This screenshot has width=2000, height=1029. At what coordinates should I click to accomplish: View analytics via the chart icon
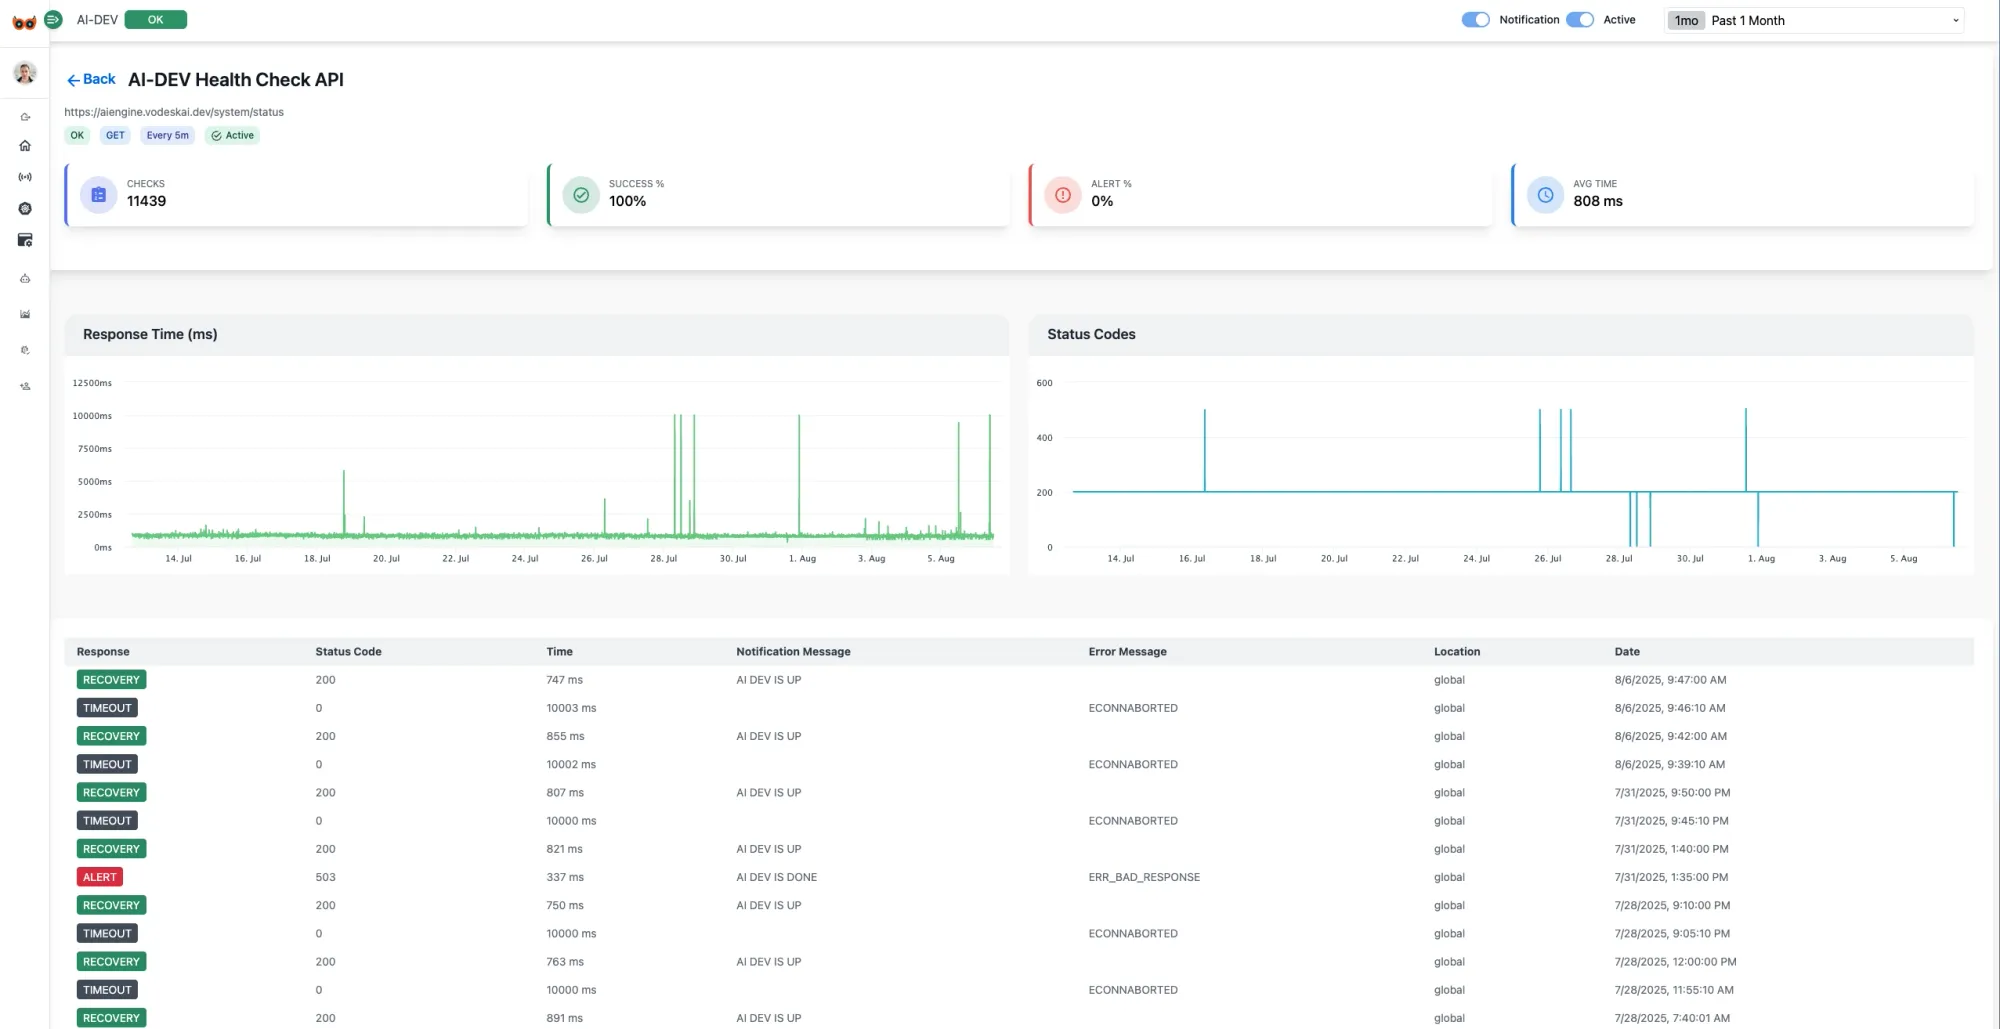[x=25, y=313]
